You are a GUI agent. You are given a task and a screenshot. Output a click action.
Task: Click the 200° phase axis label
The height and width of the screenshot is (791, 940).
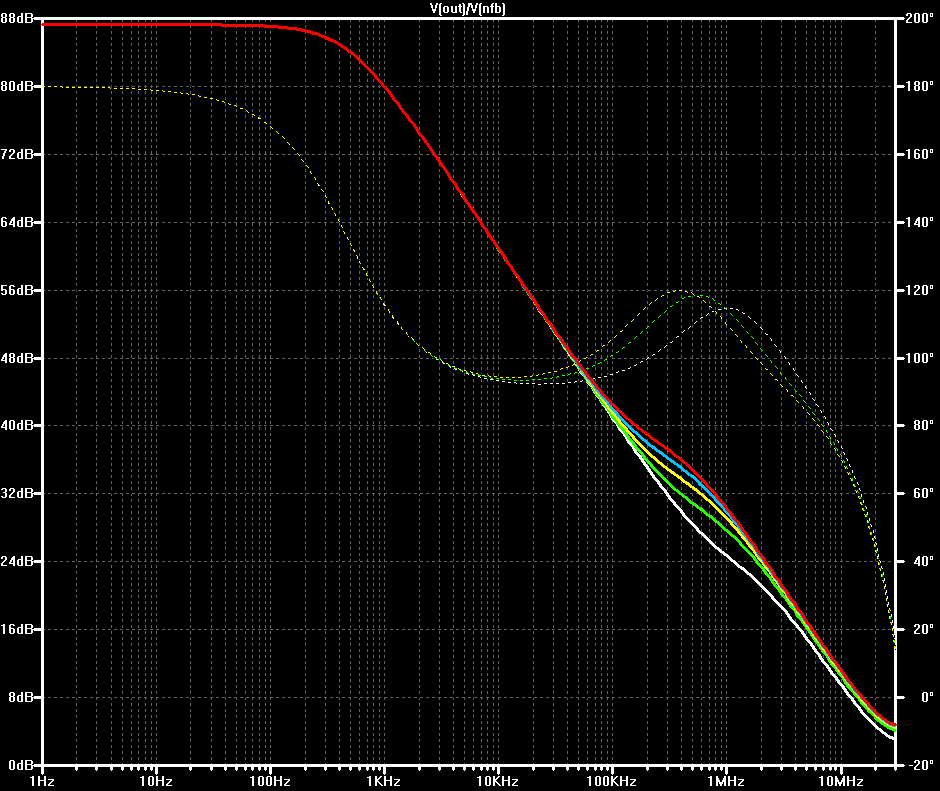tap(919, 19)
